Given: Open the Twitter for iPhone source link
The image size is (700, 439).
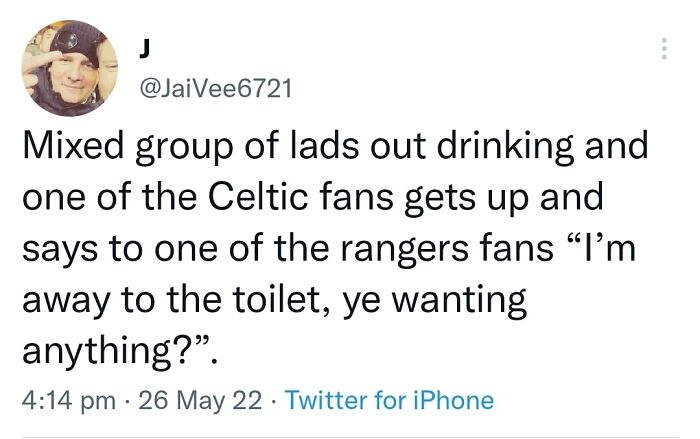Looking at the screenshot, I should 389,401.
